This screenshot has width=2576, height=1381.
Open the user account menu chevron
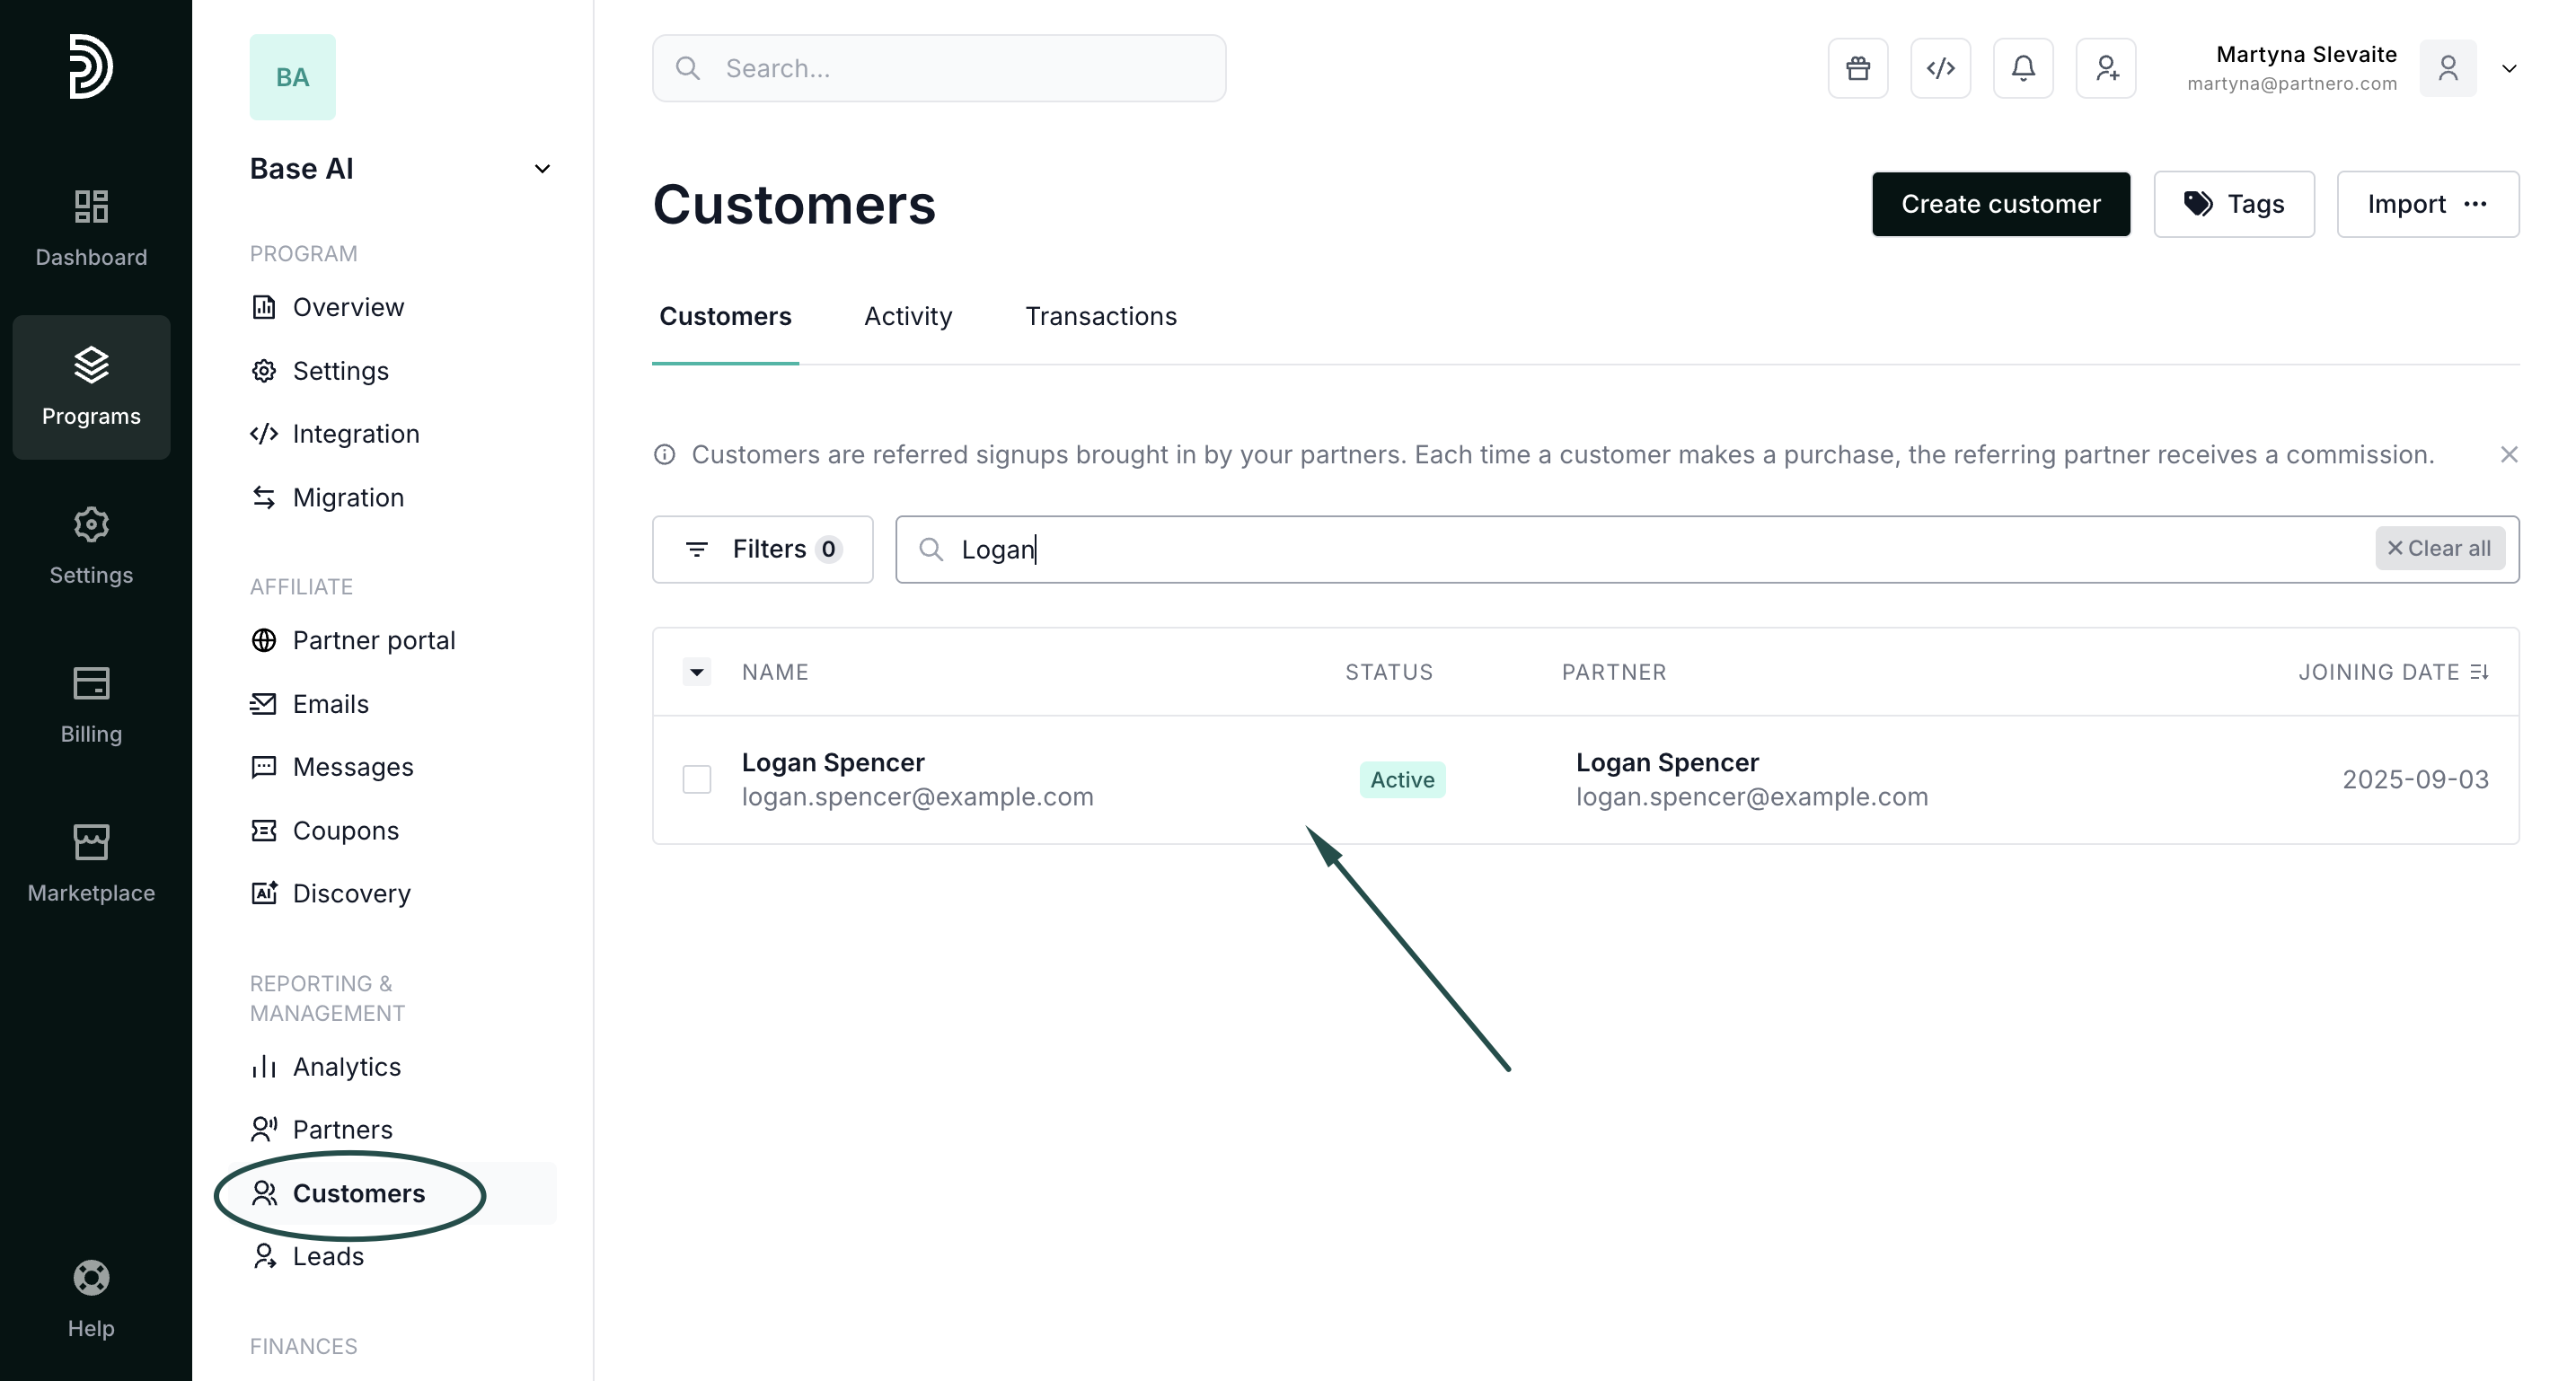pyautogui.click(x=2509, y=69)
